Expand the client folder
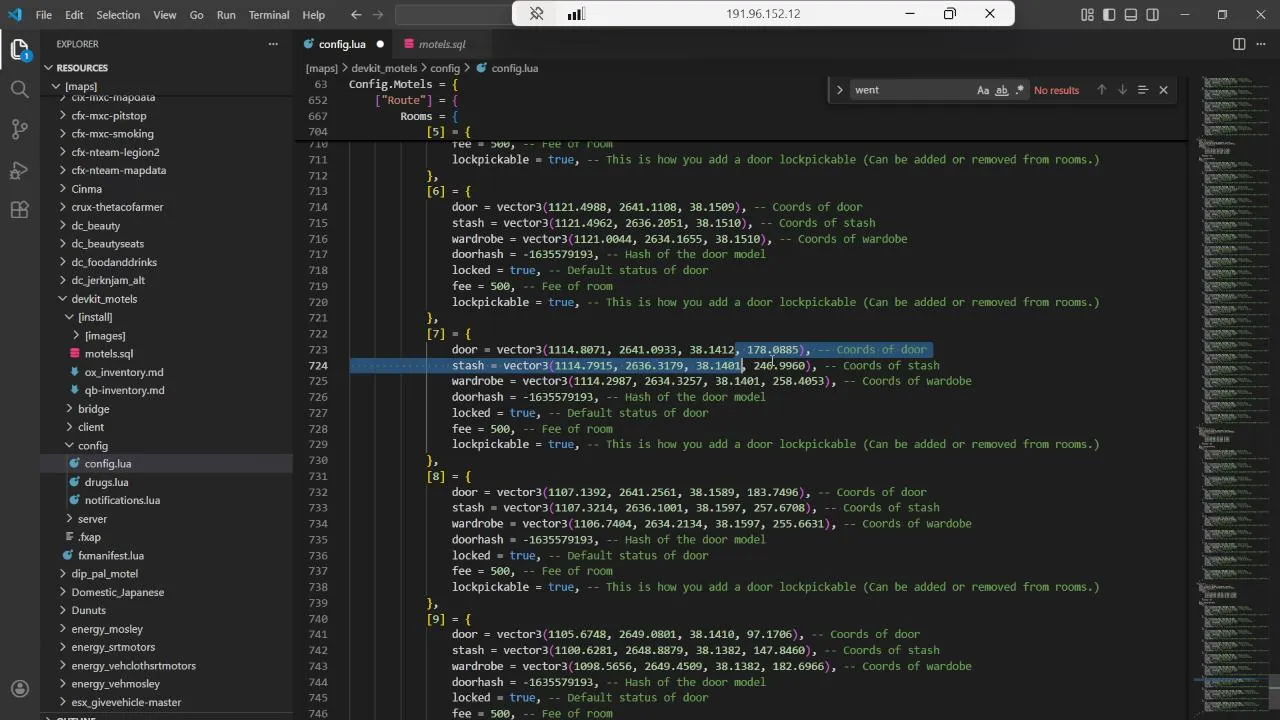The height and width of the screenshot is (720, 1280). pos(166,427)
